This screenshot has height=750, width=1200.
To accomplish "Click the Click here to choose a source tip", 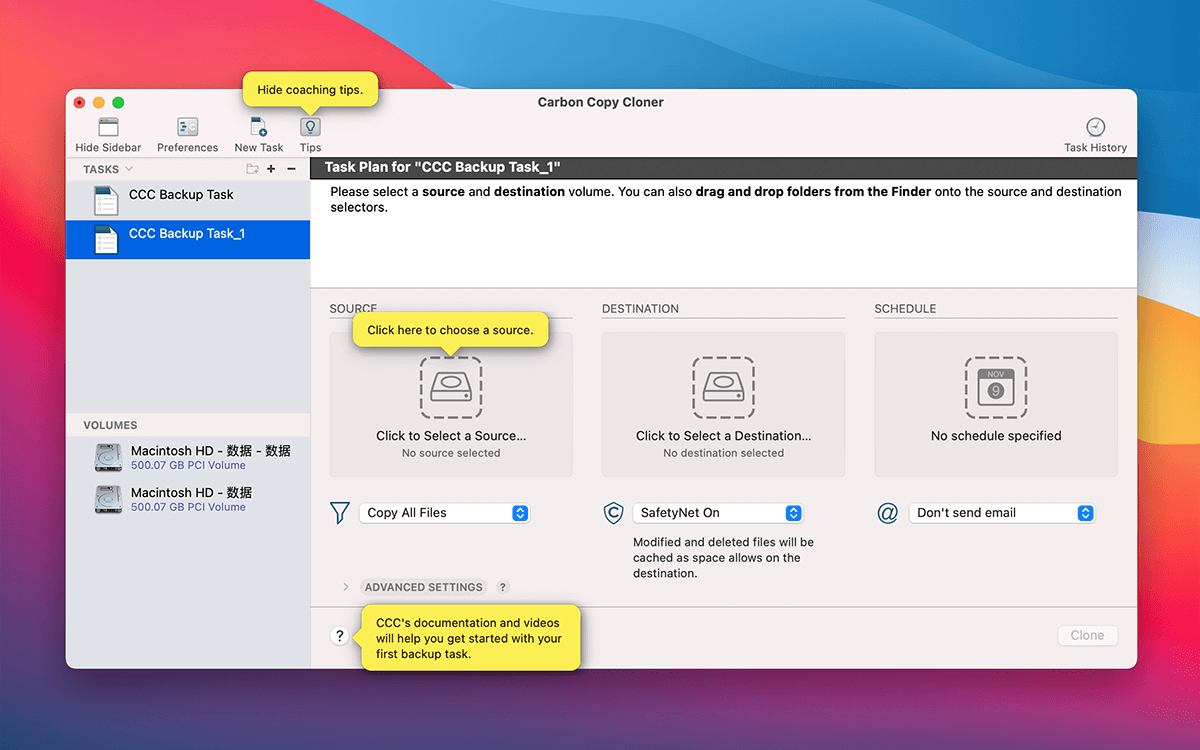I will [x=450, y=330].
